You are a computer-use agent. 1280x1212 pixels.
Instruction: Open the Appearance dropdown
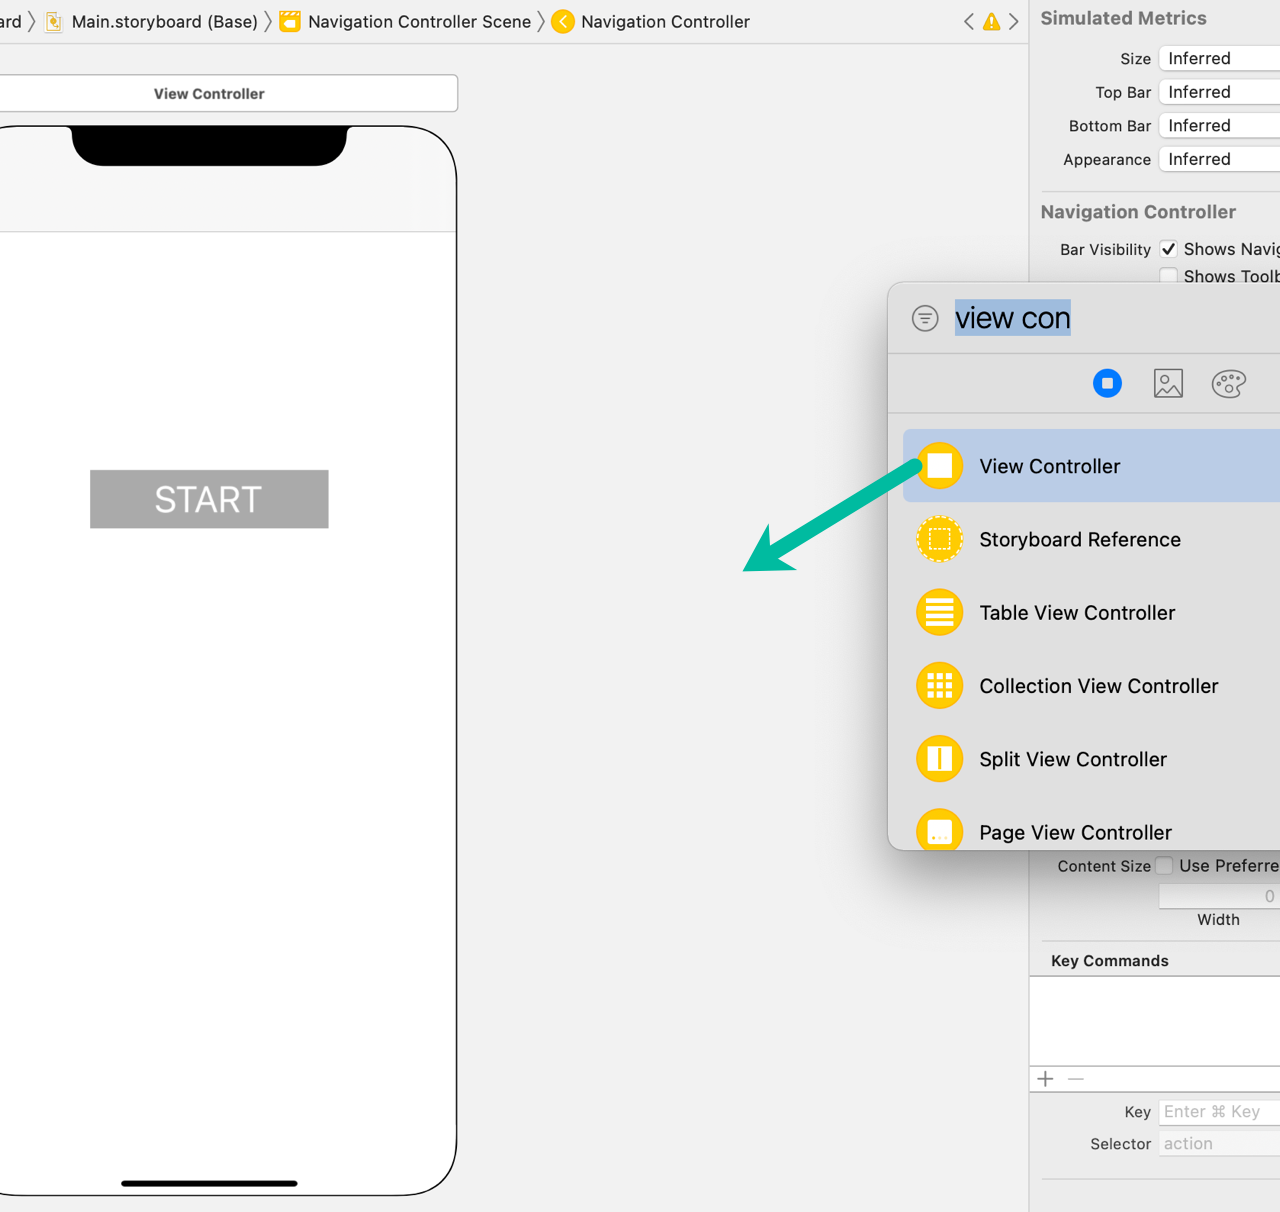click(1219, 159)
